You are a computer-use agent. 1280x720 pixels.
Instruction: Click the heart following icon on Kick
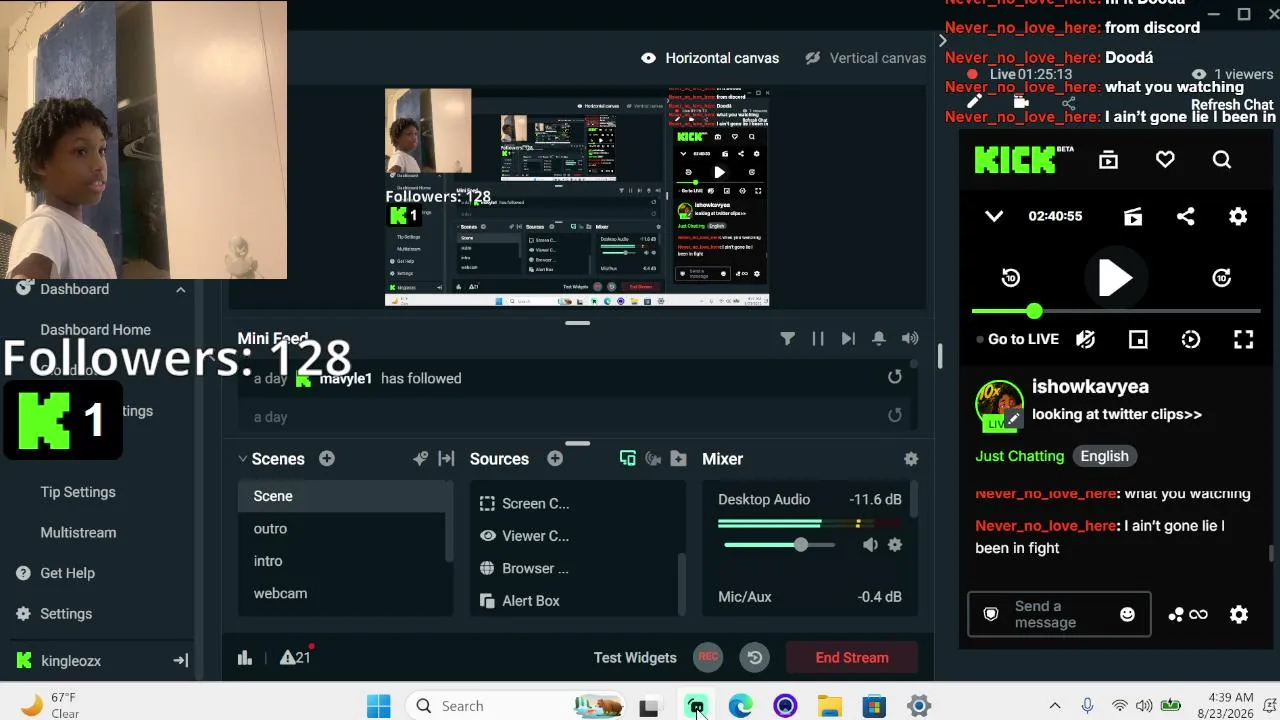point(1165,160)
